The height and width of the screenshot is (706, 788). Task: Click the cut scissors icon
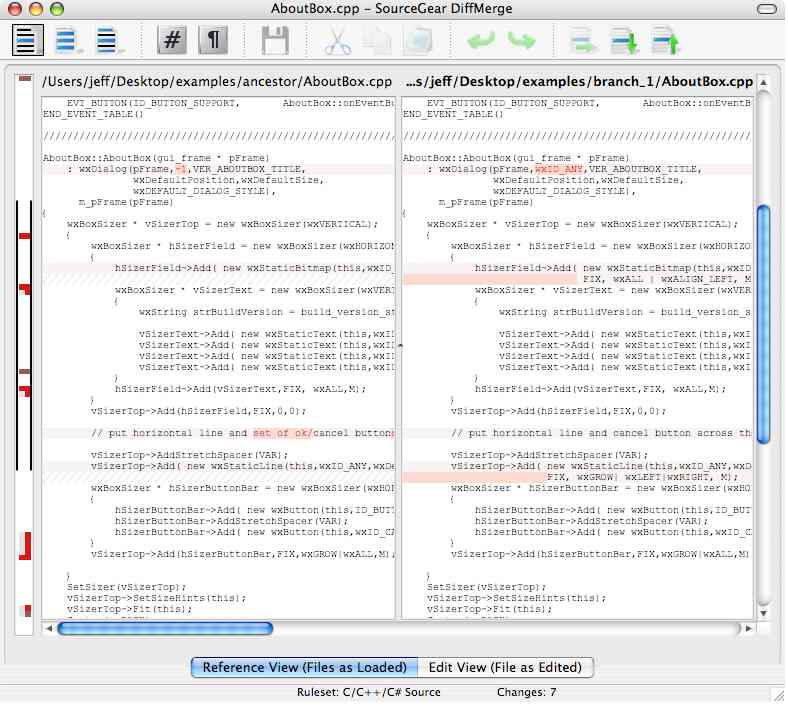[338, 41]
